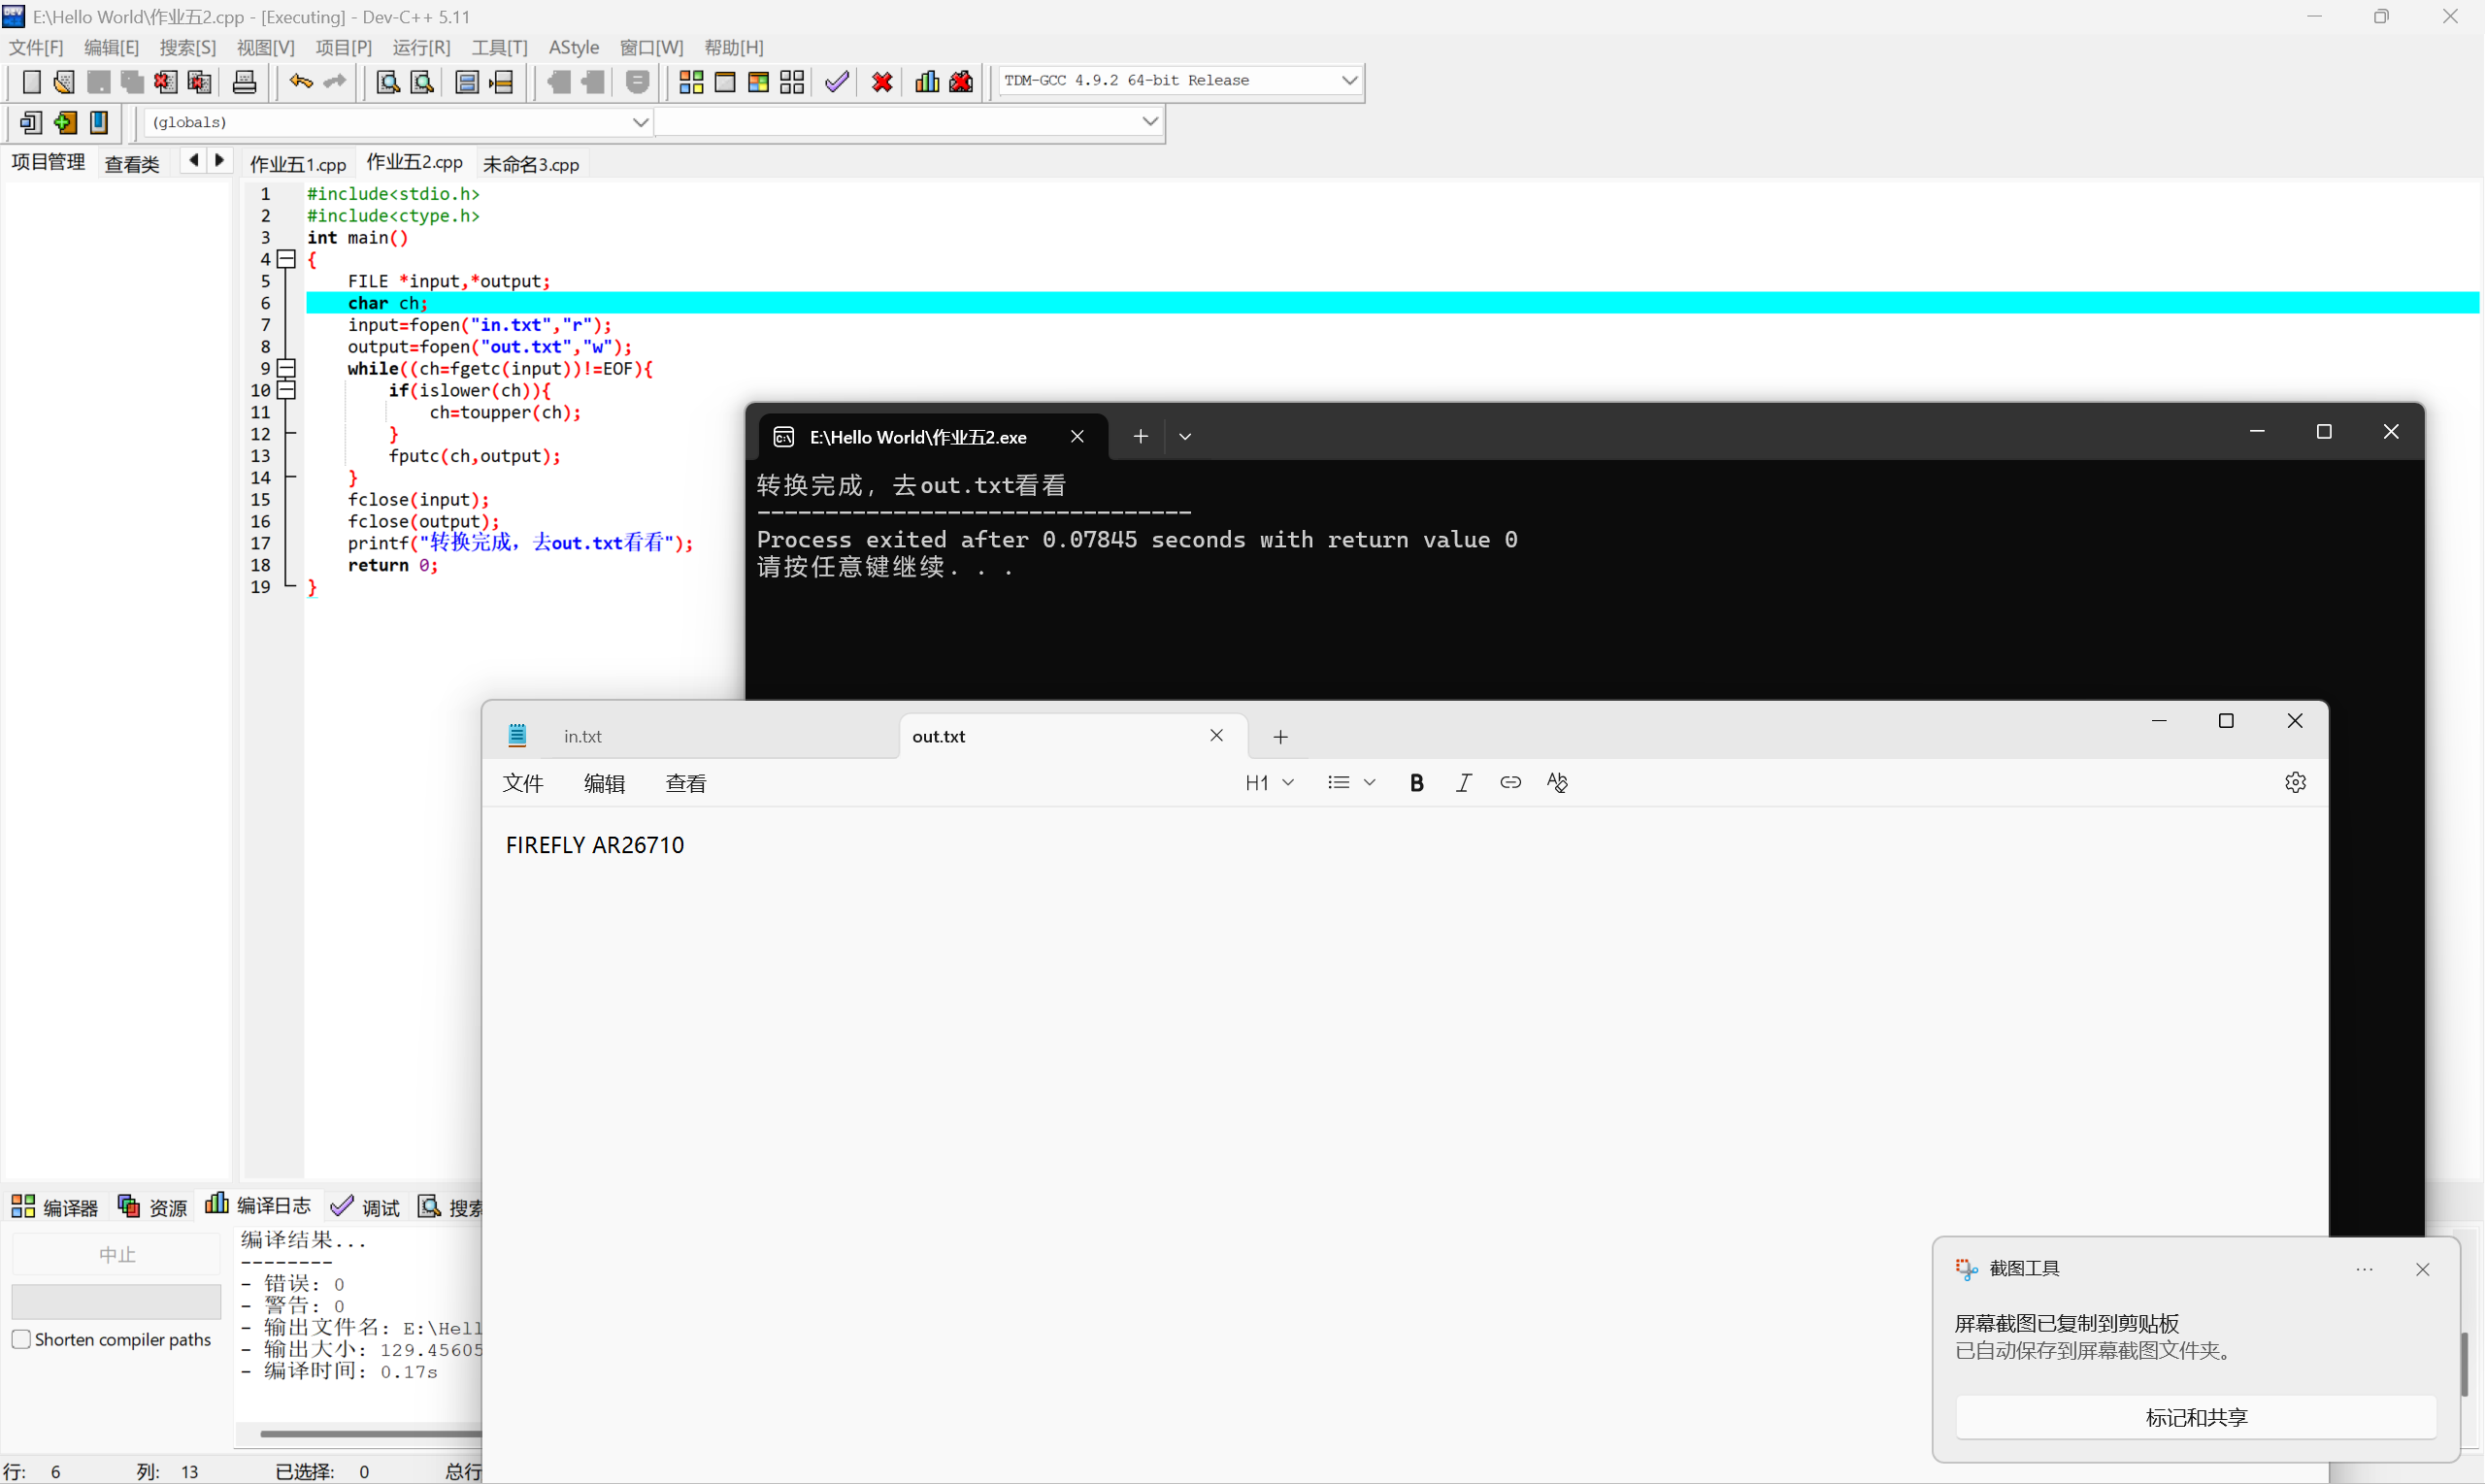The height and width of the screenshot is (1484, 2485).
Task: Open the TDM-GCC compiler dropdown
Action: click(1350, 79)
